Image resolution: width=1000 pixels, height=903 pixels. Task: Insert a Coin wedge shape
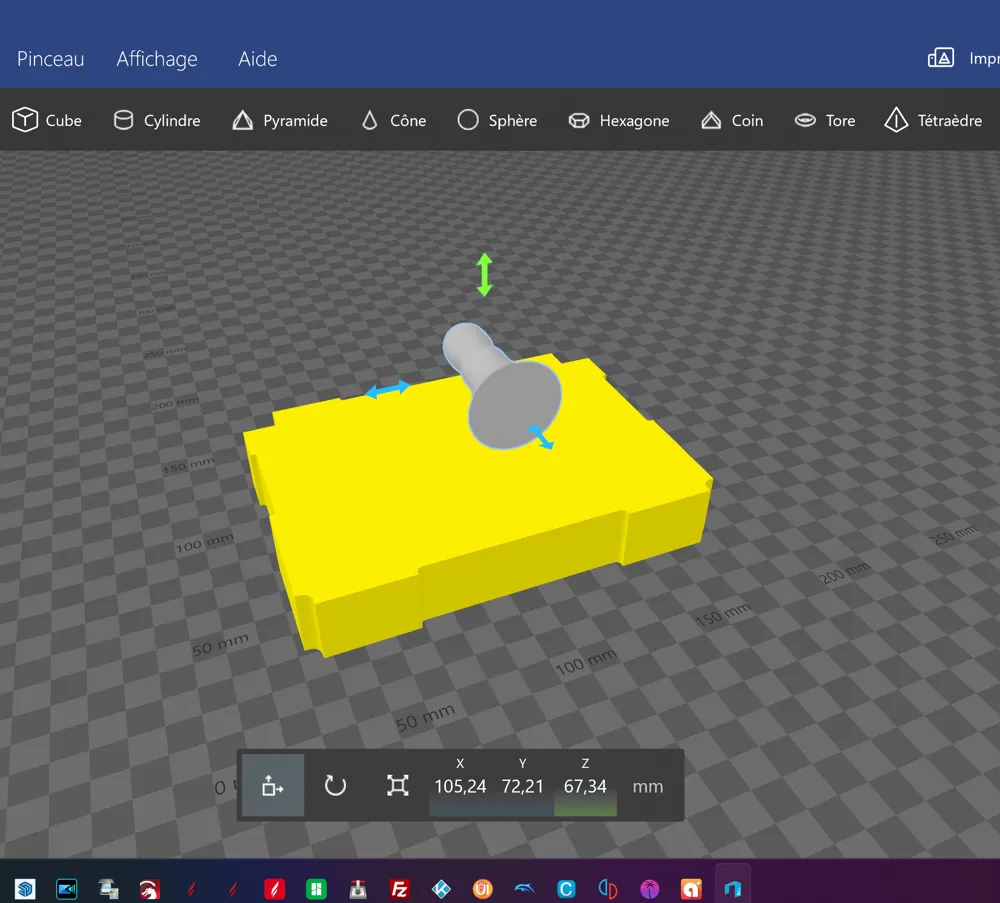tap(732, 121)
